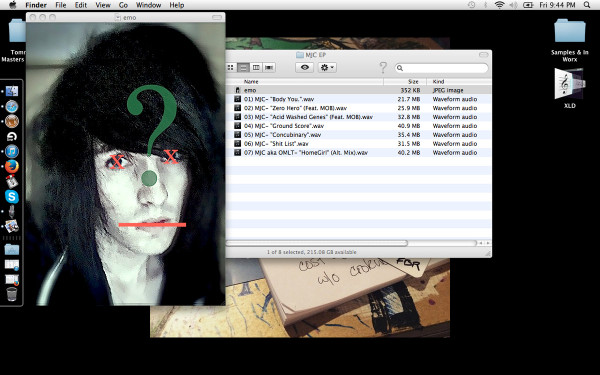This screenshot has height=375, width=600.
Task: Click the emo image preview photo
Action: point(126,164)
